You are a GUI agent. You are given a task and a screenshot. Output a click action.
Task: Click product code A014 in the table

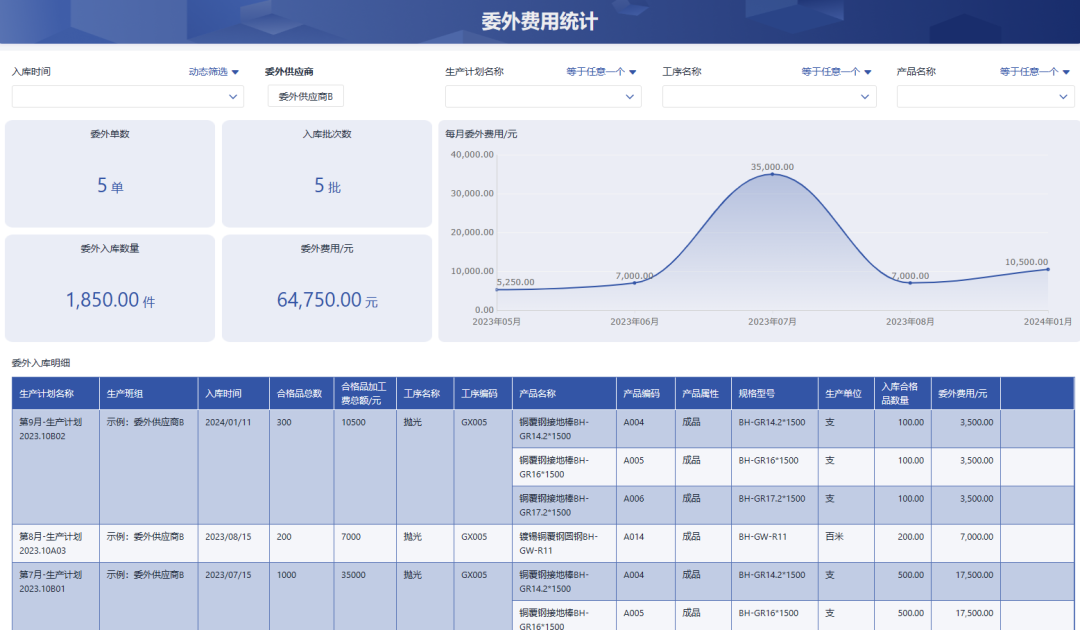pos(634,537)
